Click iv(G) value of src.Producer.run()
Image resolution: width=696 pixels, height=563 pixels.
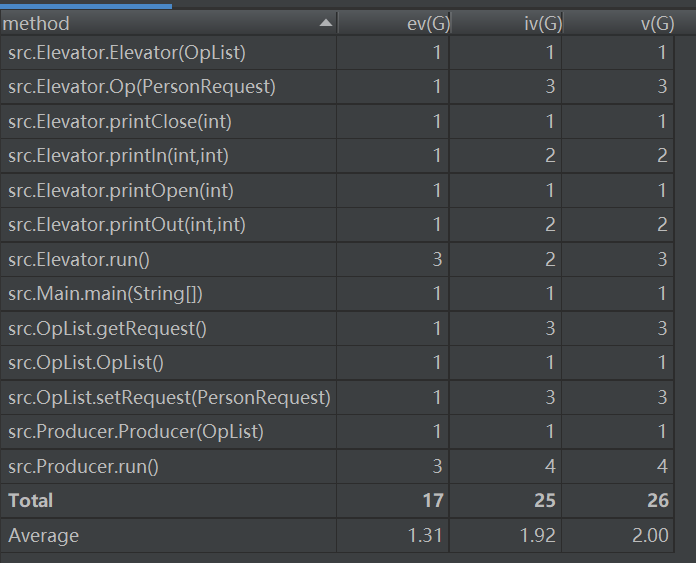[x=550, y=466]
